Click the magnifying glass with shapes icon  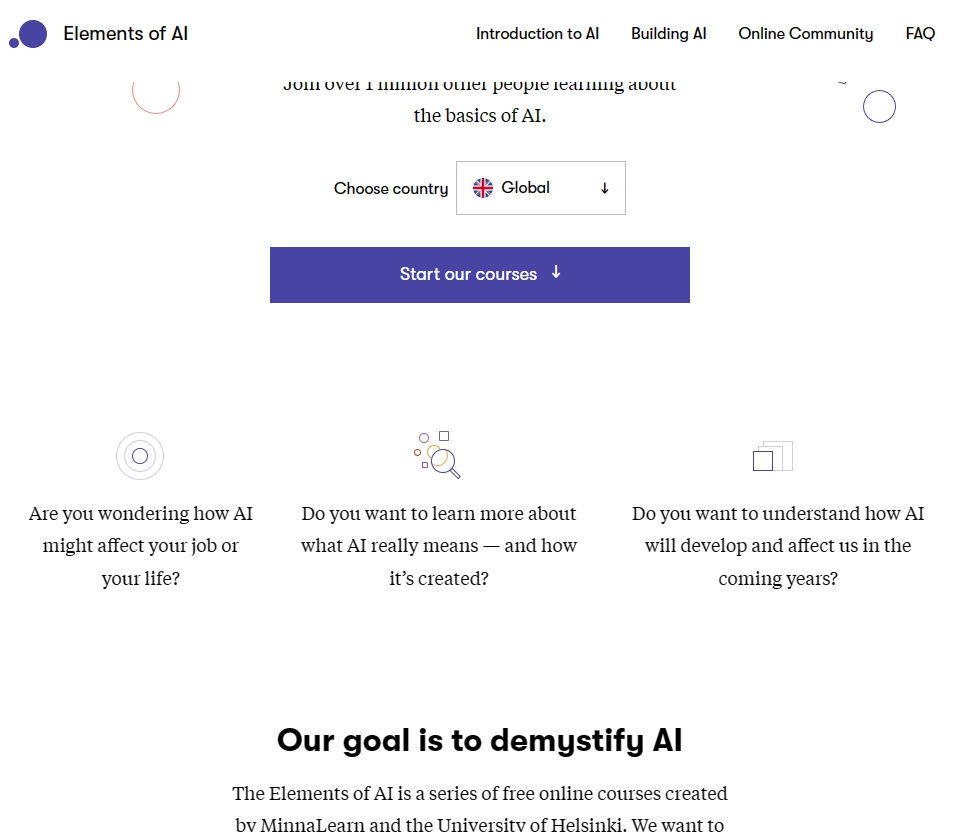tap(438, 455)
